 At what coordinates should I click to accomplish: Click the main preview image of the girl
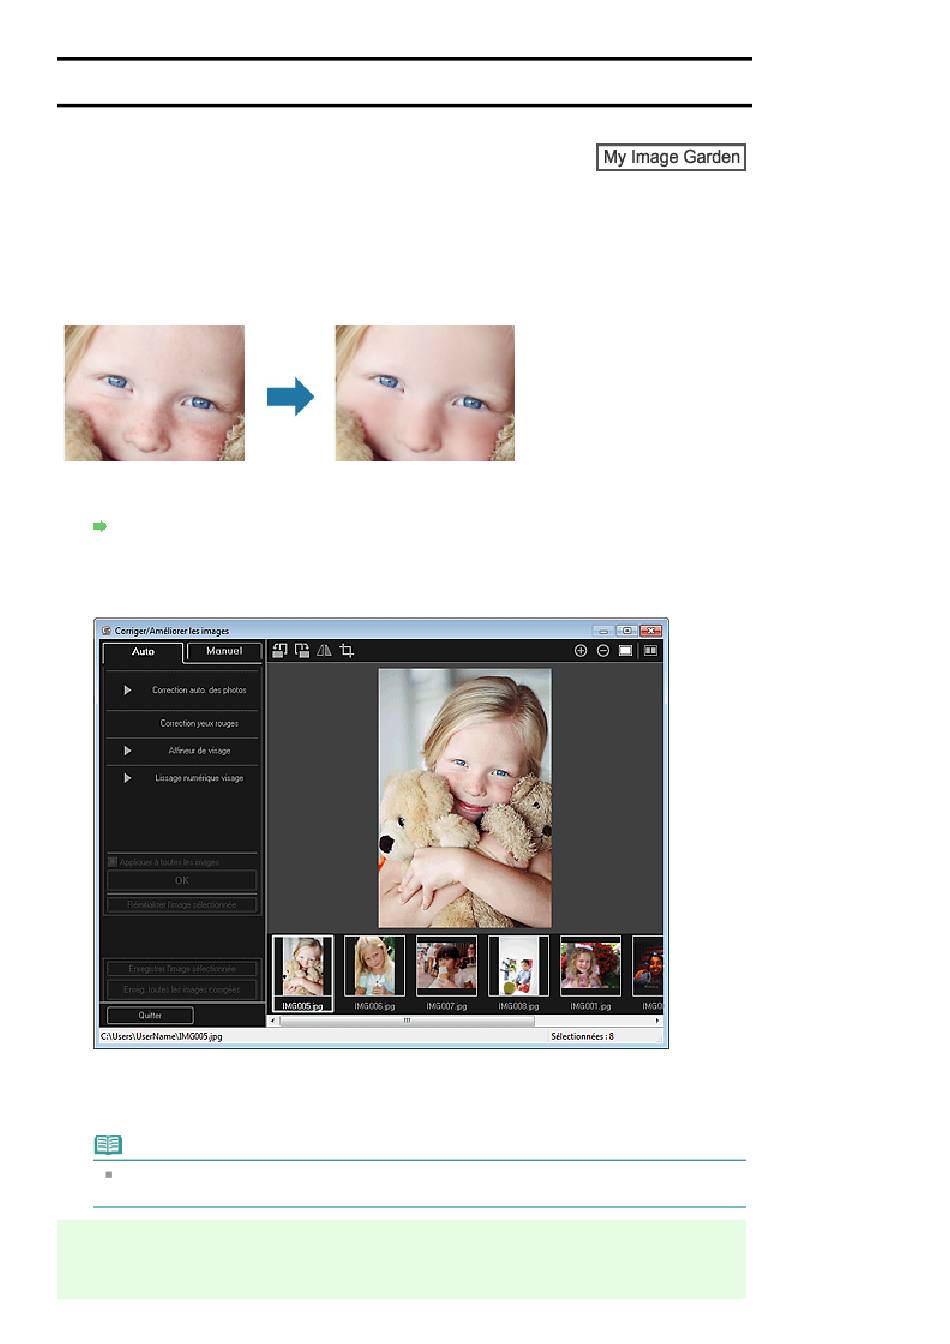tap(465, 798)
